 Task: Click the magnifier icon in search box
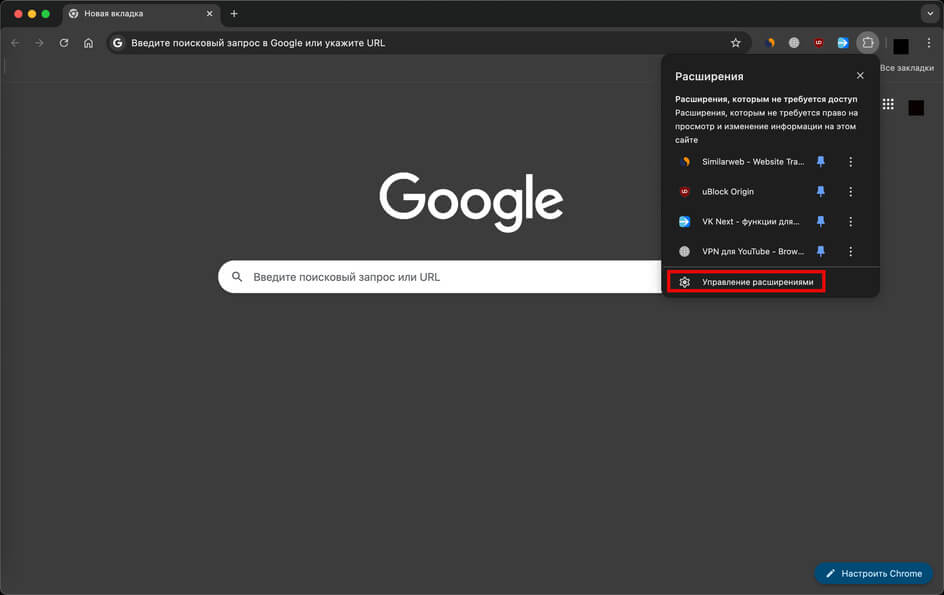coord(237,277)
